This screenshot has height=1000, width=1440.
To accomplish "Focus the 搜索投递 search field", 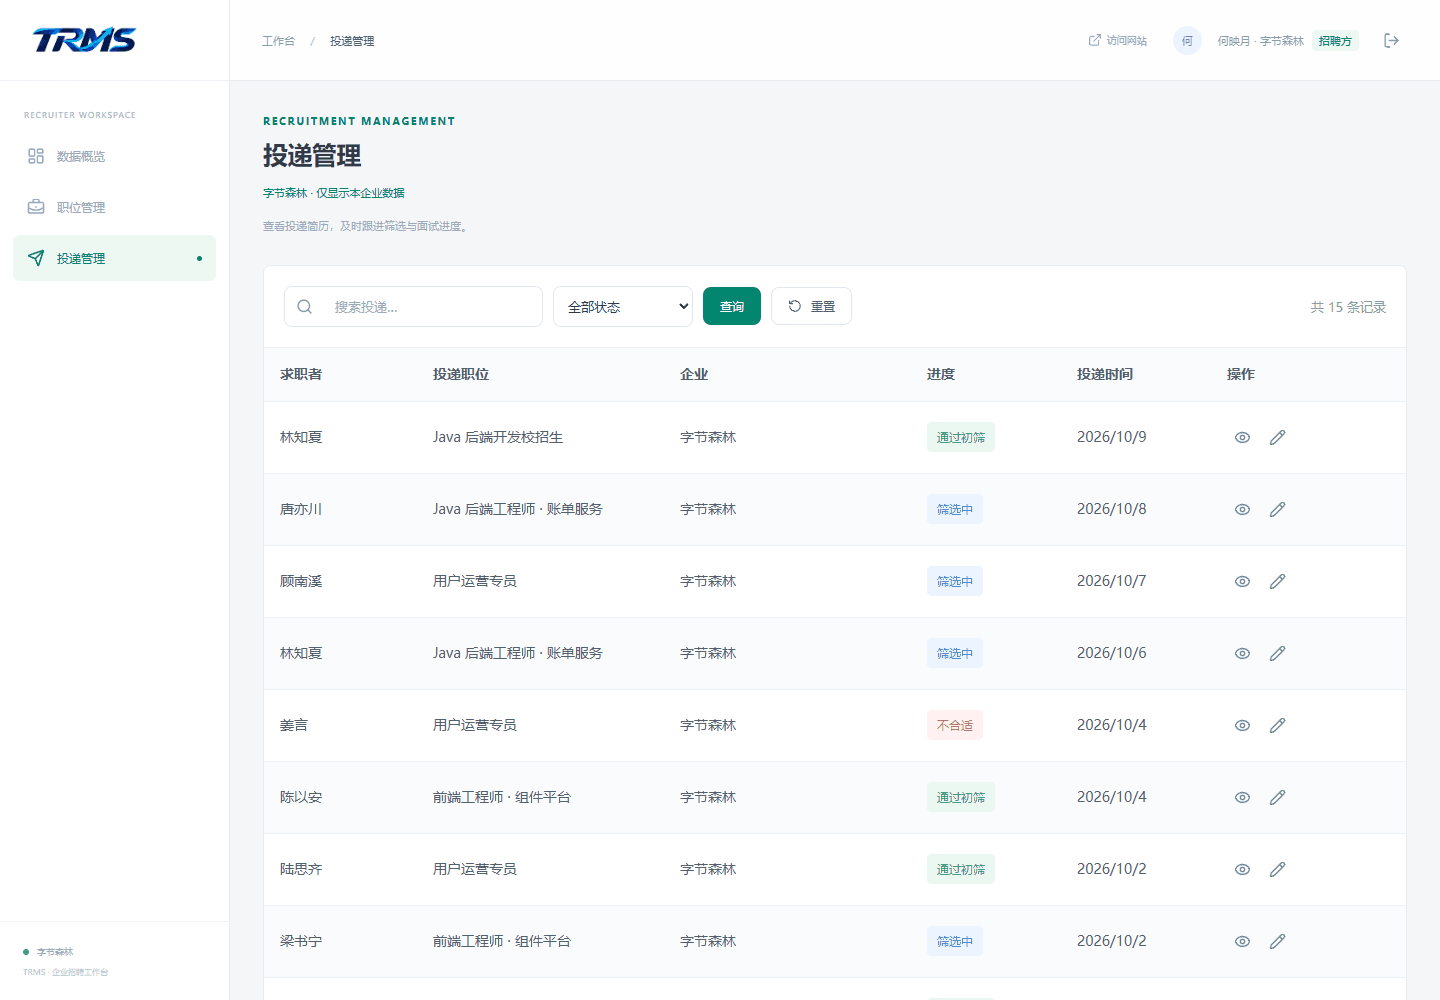I will point(413,306).
